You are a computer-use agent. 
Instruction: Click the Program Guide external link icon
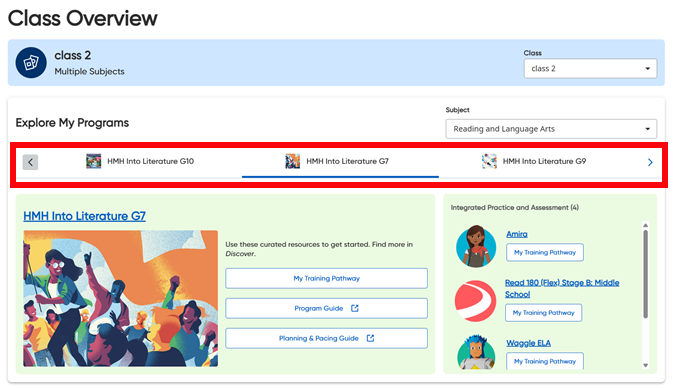355,308
